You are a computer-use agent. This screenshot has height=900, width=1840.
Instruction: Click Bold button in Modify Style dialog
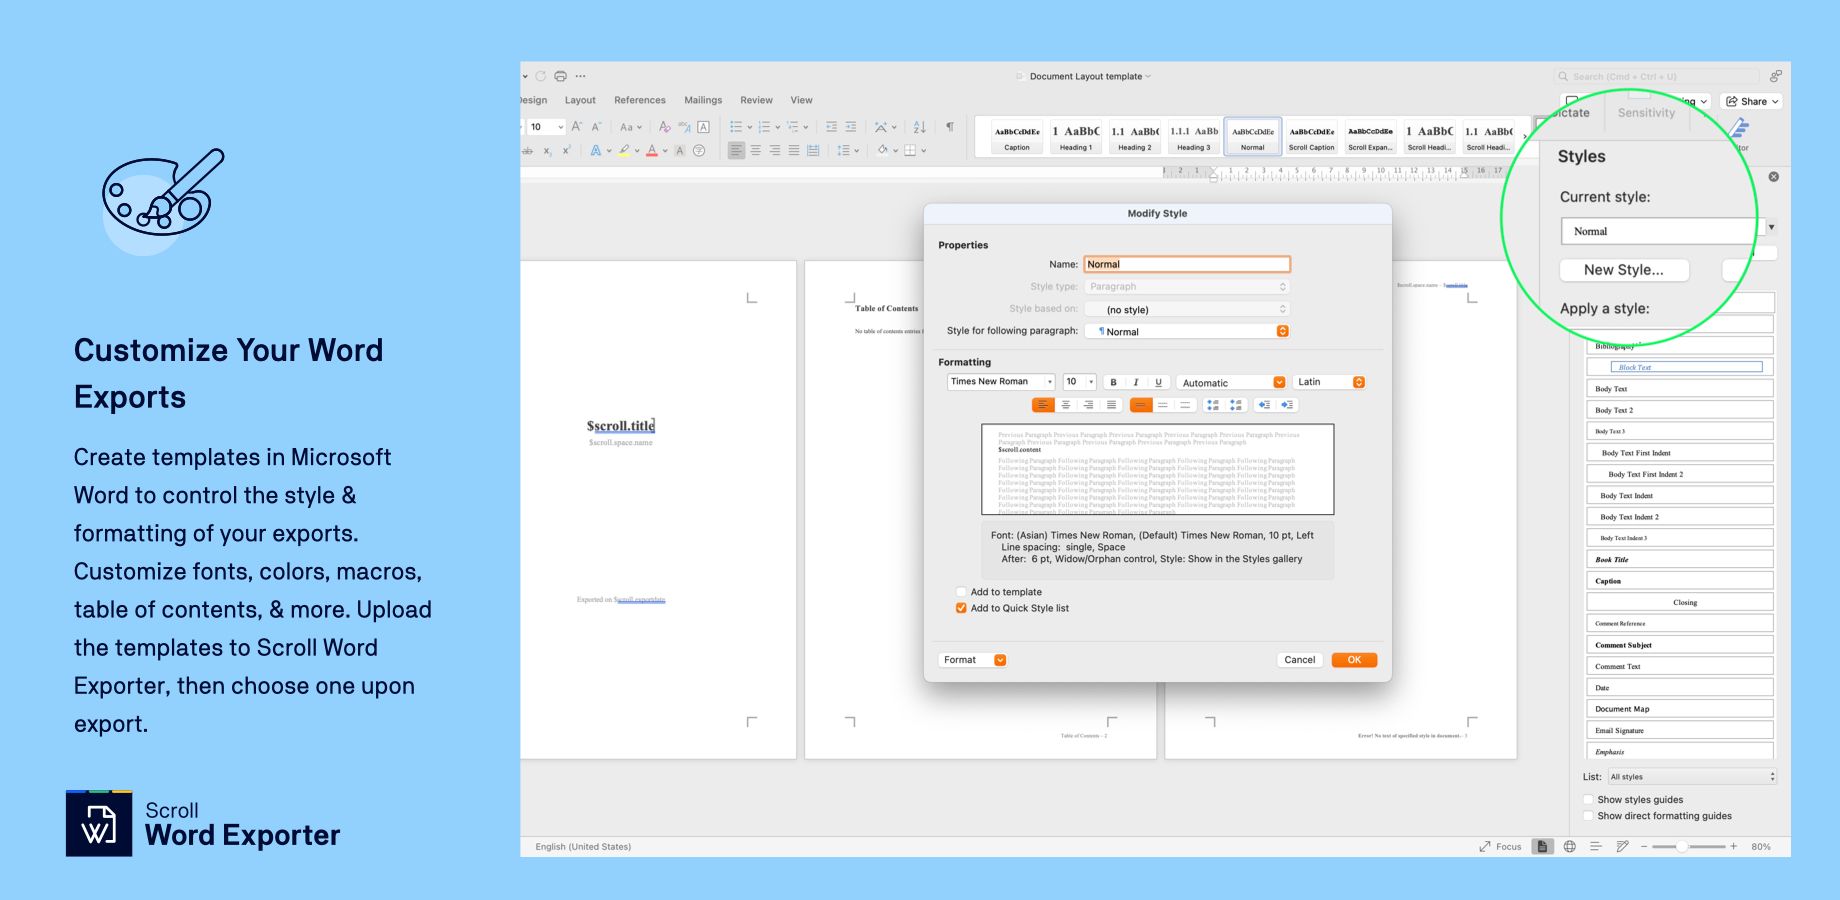pyautogui.click(x=1113, y=382)
